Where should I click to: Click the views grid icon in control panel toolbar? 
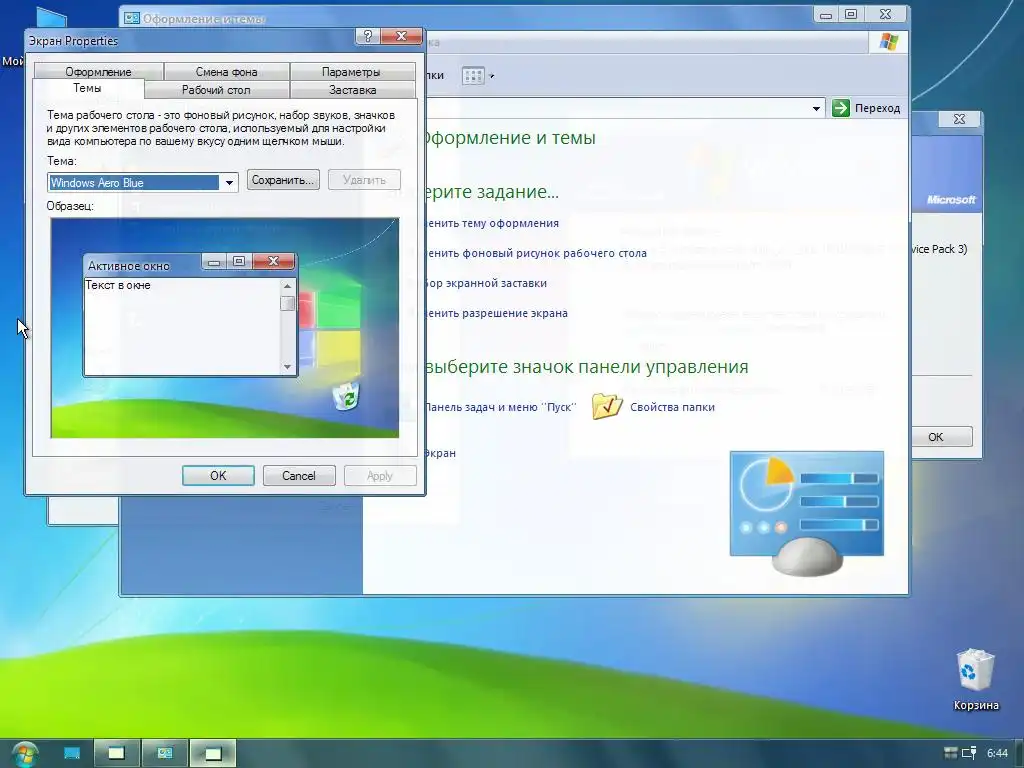coord(473,76)
